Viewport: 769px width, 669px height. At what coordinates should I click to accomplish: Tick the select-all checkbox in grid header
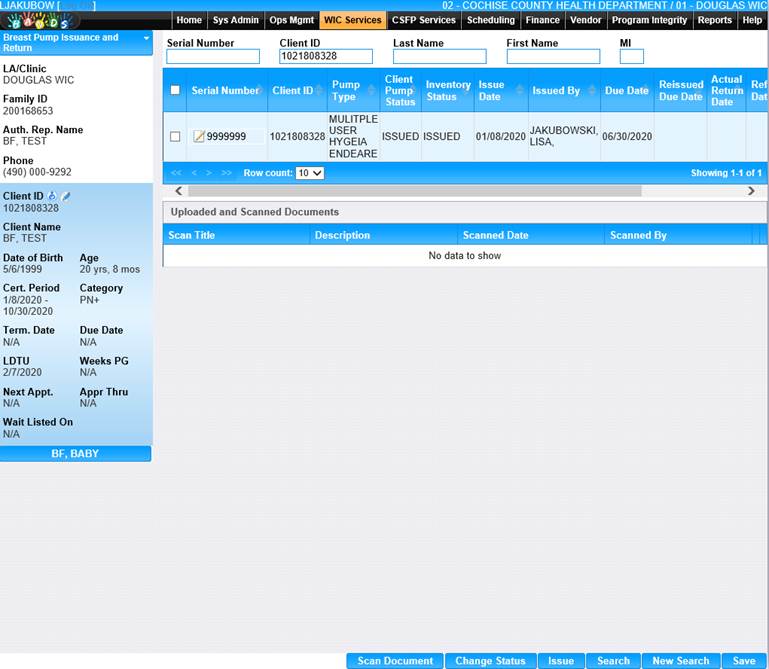tap(175, 90)
